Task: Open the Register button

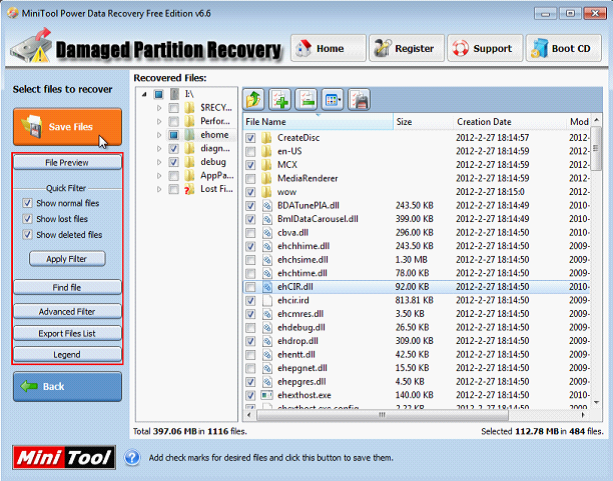Action: (407, 48)
